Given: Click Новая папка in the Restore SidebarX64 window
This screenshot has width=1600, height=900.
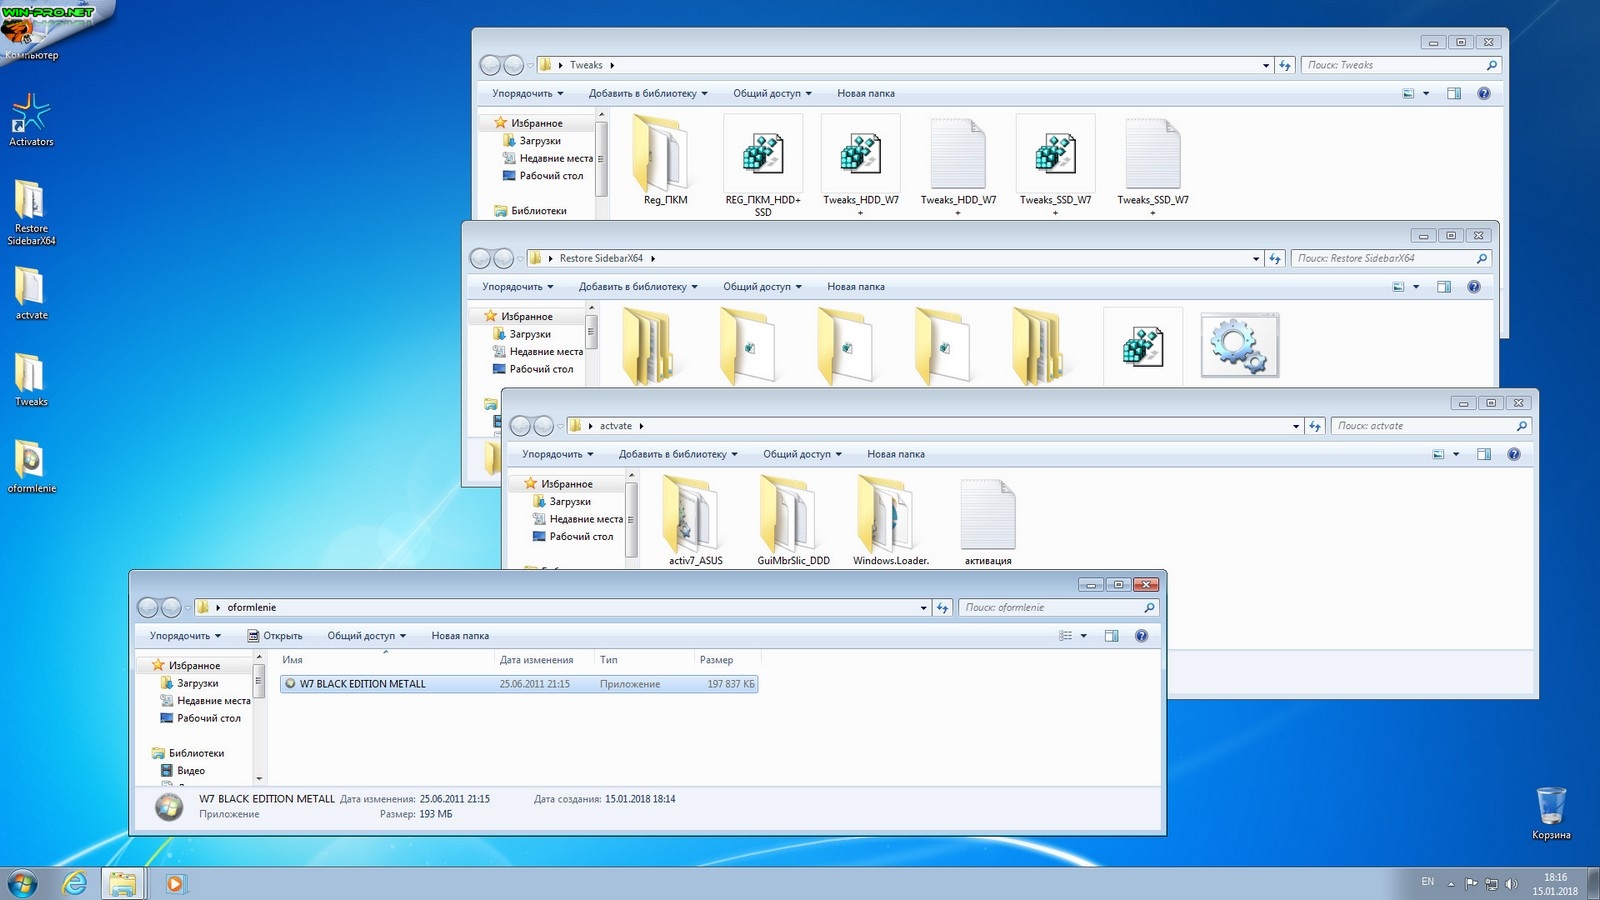Looking at the screenshot, I should click(855, 287).
